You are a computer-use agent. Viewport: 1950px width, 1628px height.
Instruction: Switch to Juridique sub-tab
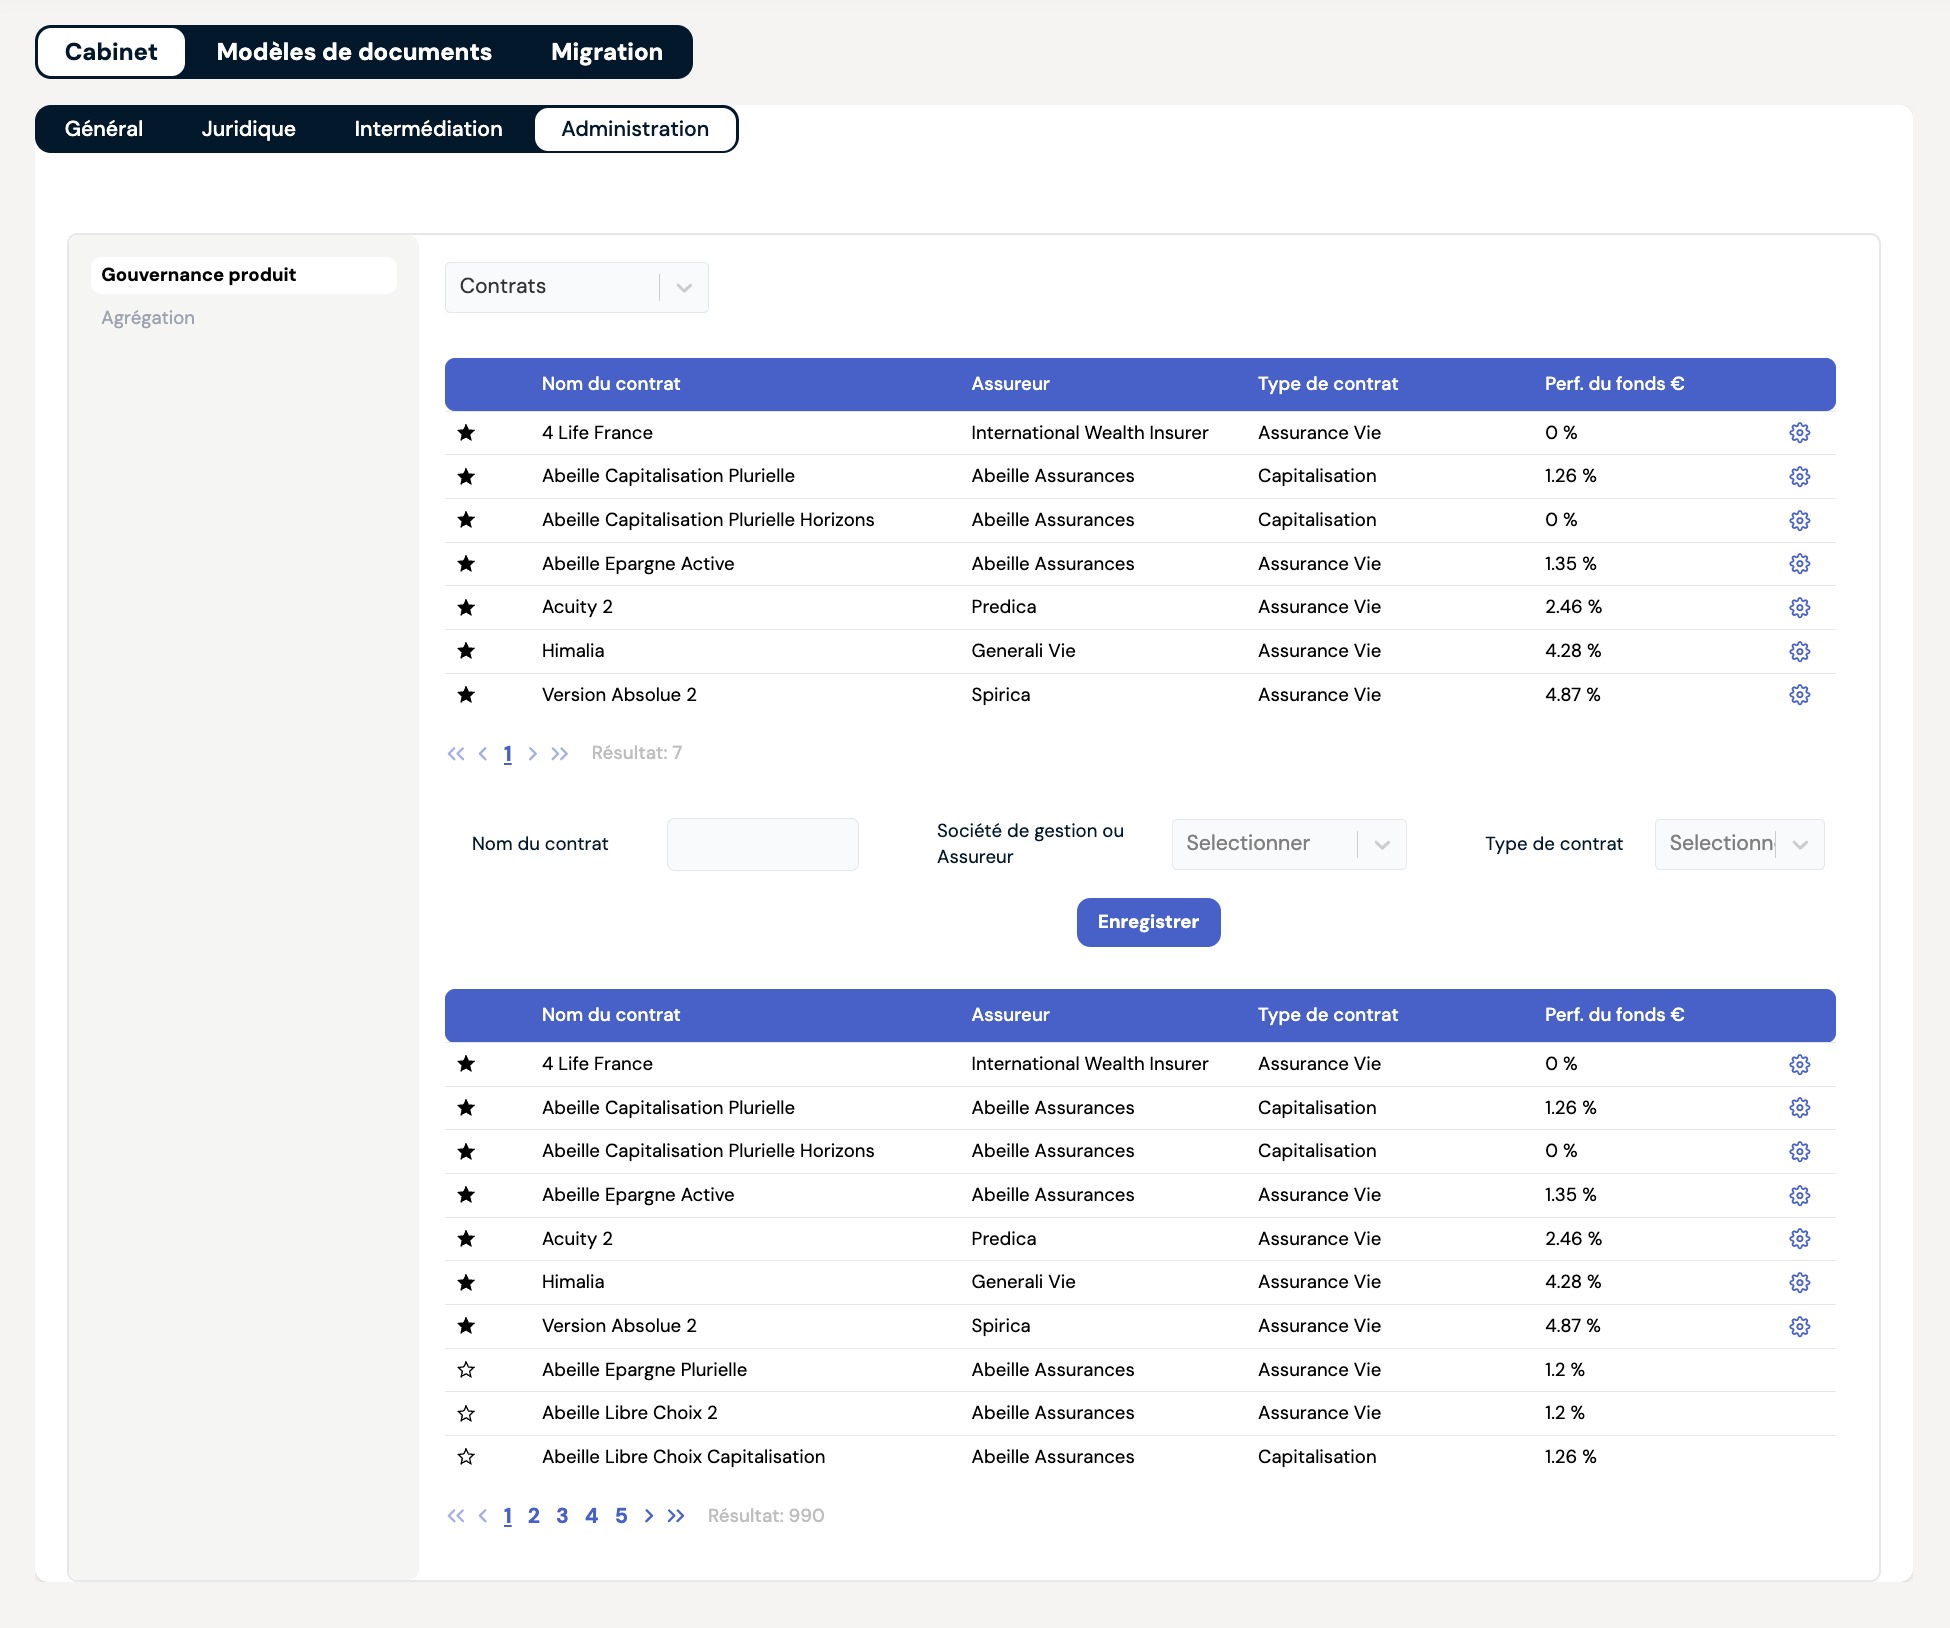click(x=249, y=129)
